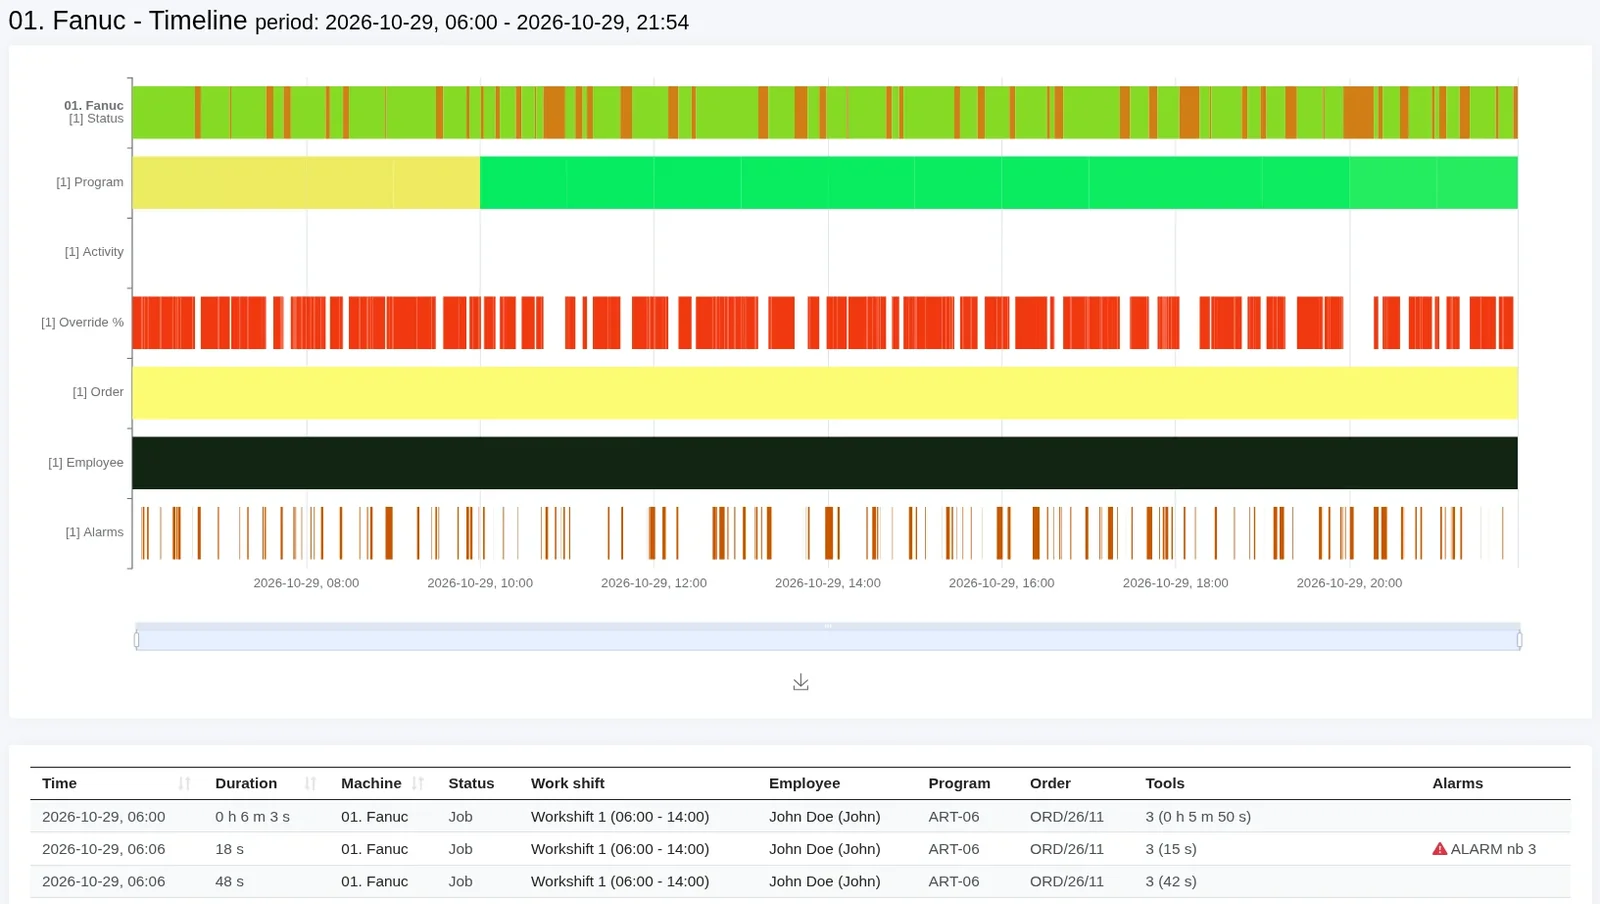Click the '[1] Order' row label
Screen dimensions: 1600x904
click(98, 392)
